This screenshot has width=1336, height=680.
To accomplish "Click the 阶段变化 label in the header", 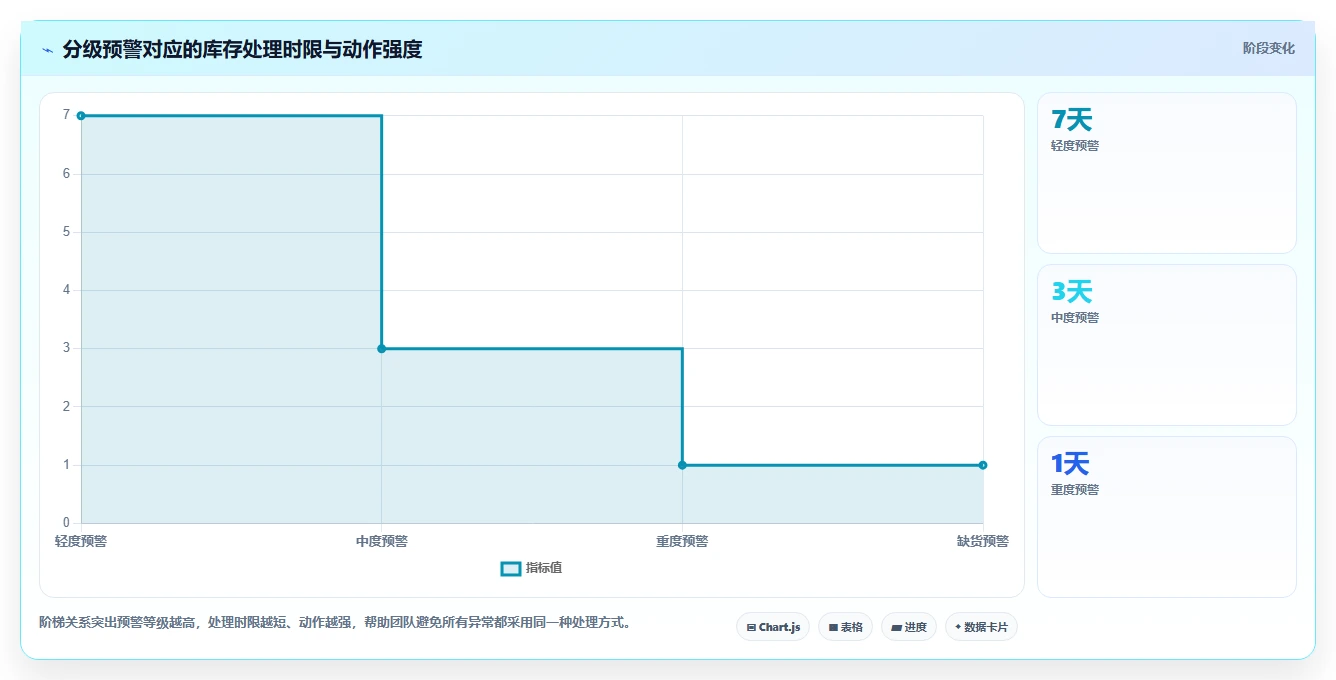I will (x=1268, y=48).
